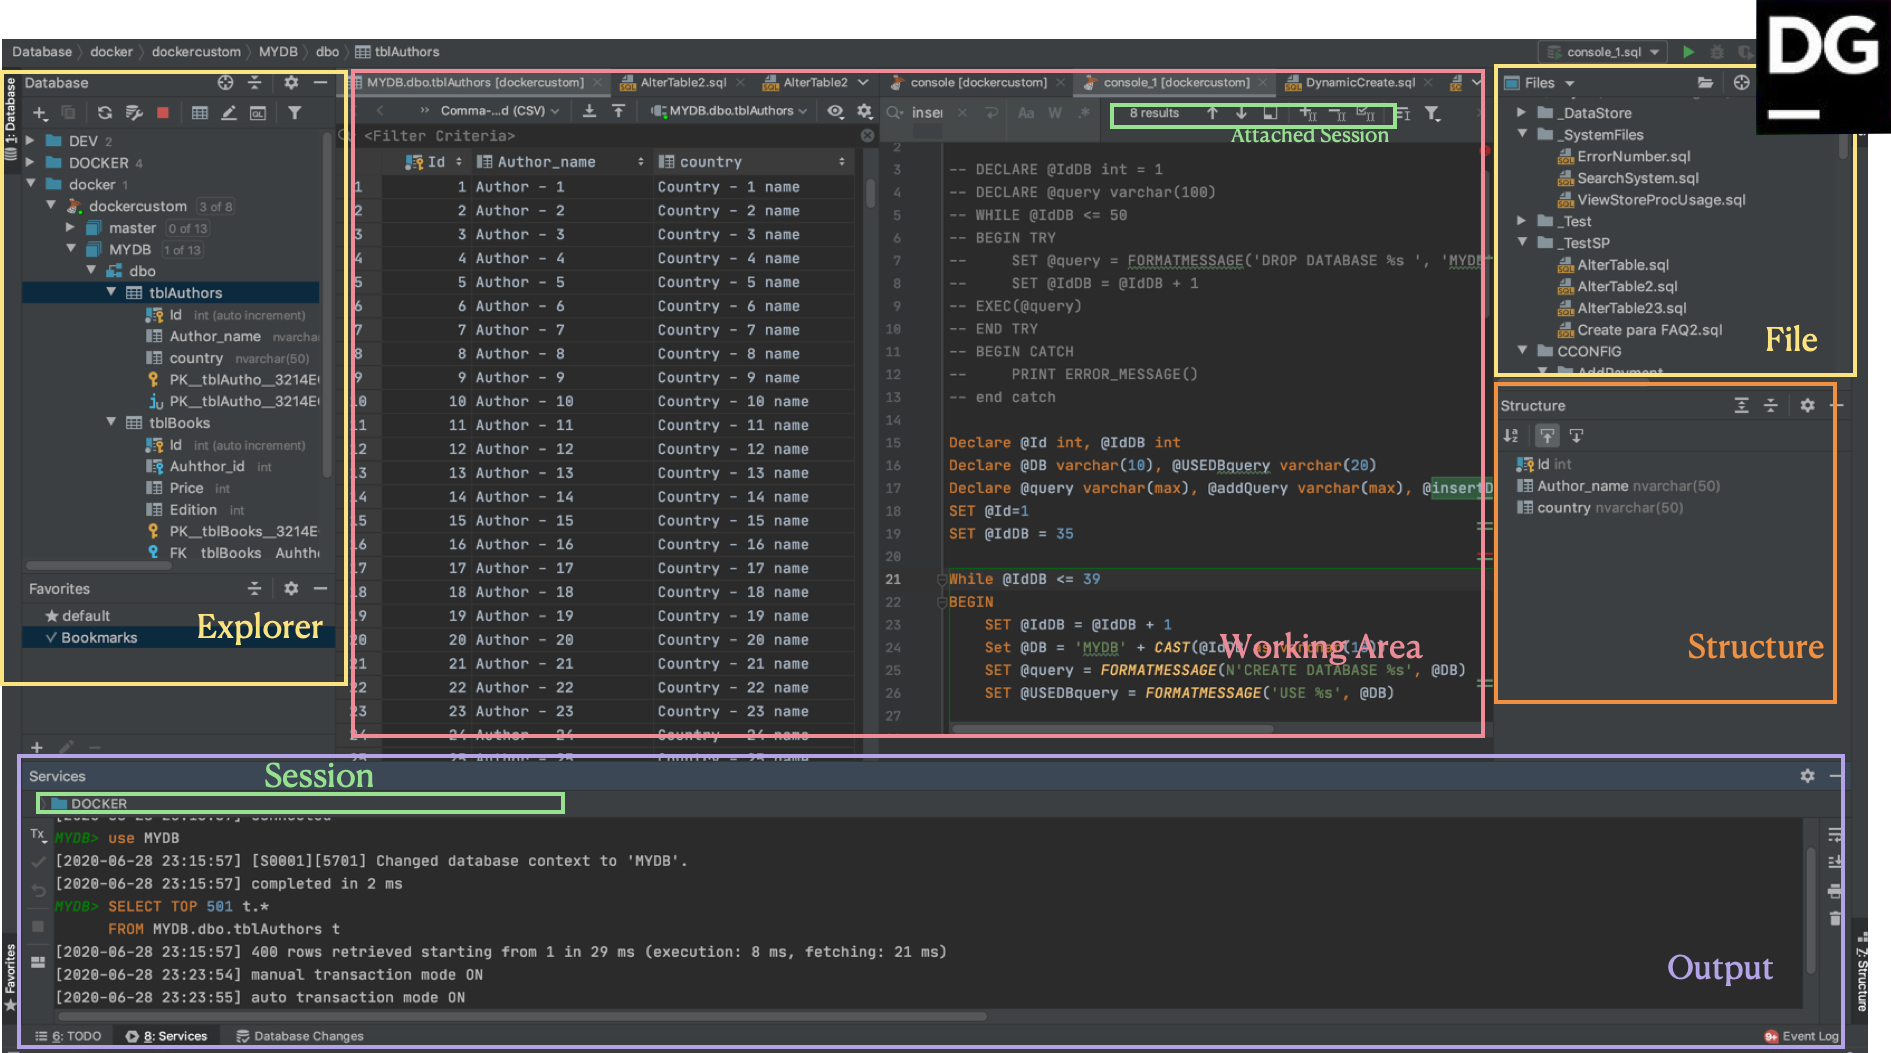Toggle the eye view options in data grid
The height and width of the screenshot is (1053, 1891).
point(835,111)
